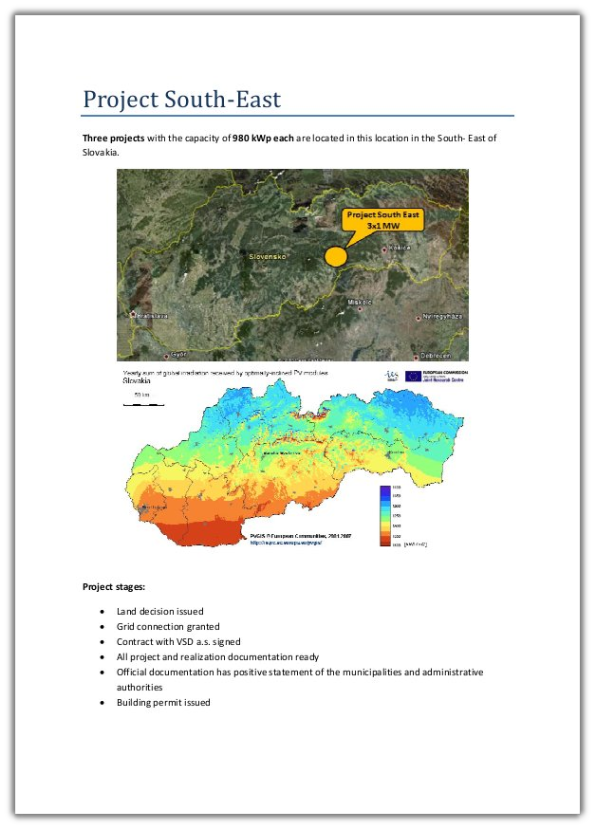
Task: Click the "Official documentation has positive statement" bullet
Action: [300, 679]
